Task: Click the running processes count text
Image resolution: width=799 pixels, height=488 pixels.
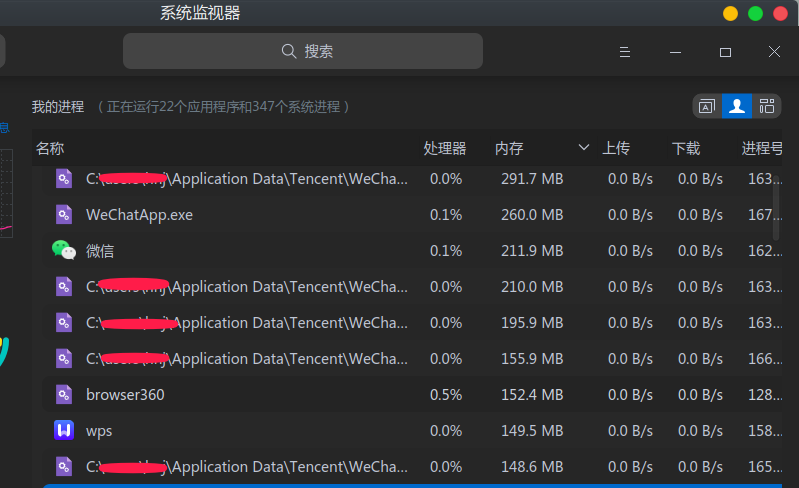Action: 223,107
